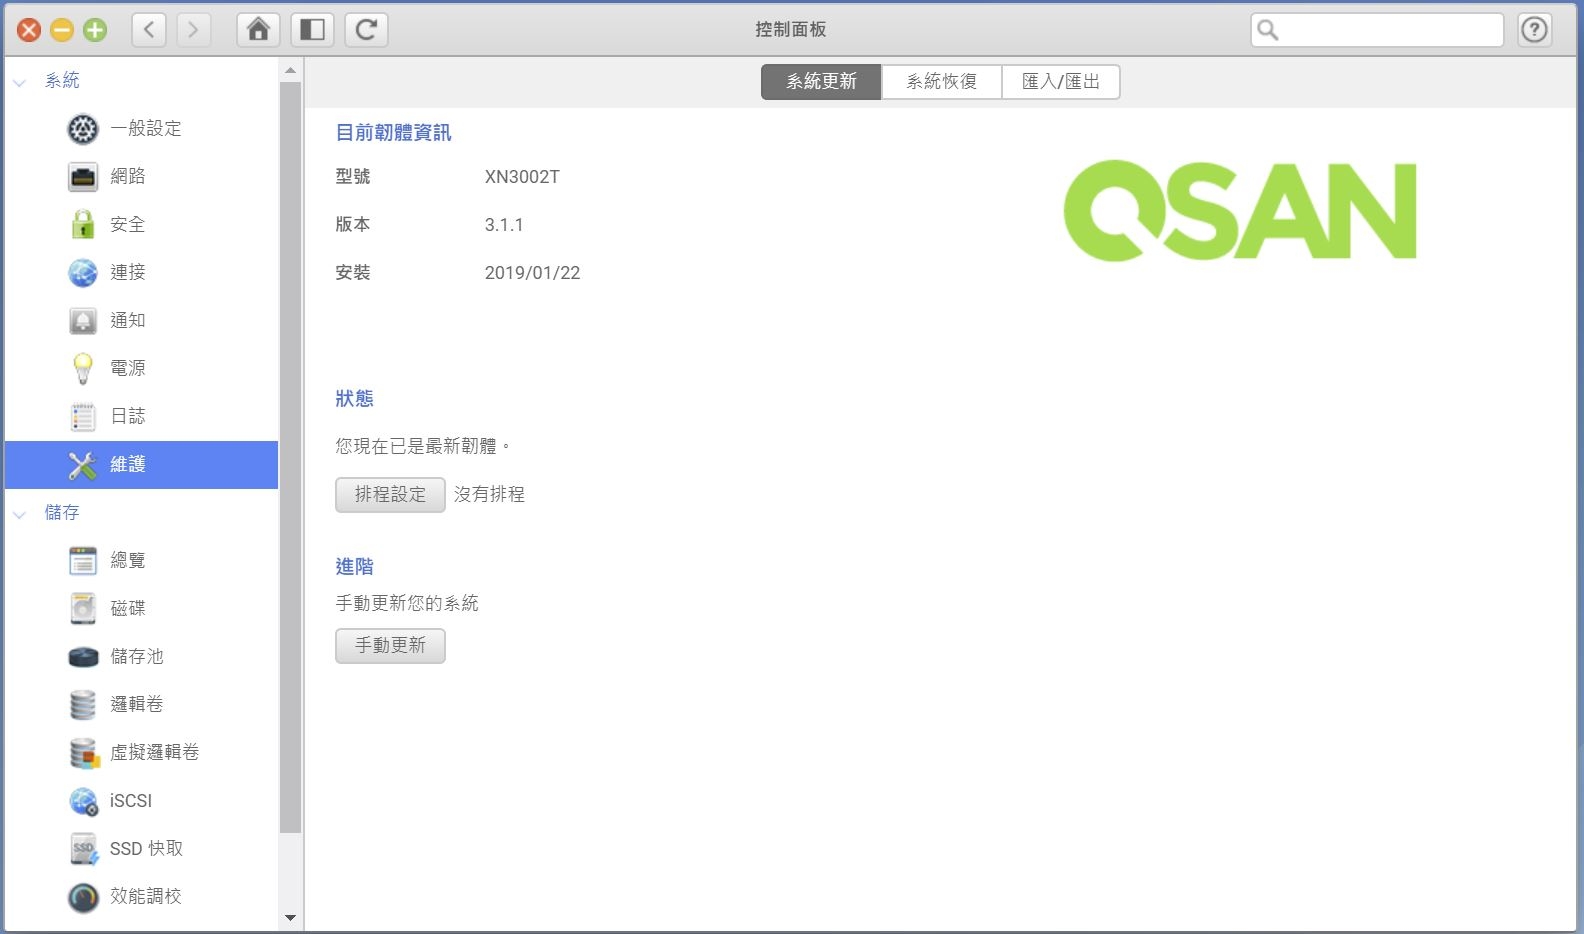Click the 狀態 section heading
This screenshot has height=934, width=1584.
click(x=354, y=399)
